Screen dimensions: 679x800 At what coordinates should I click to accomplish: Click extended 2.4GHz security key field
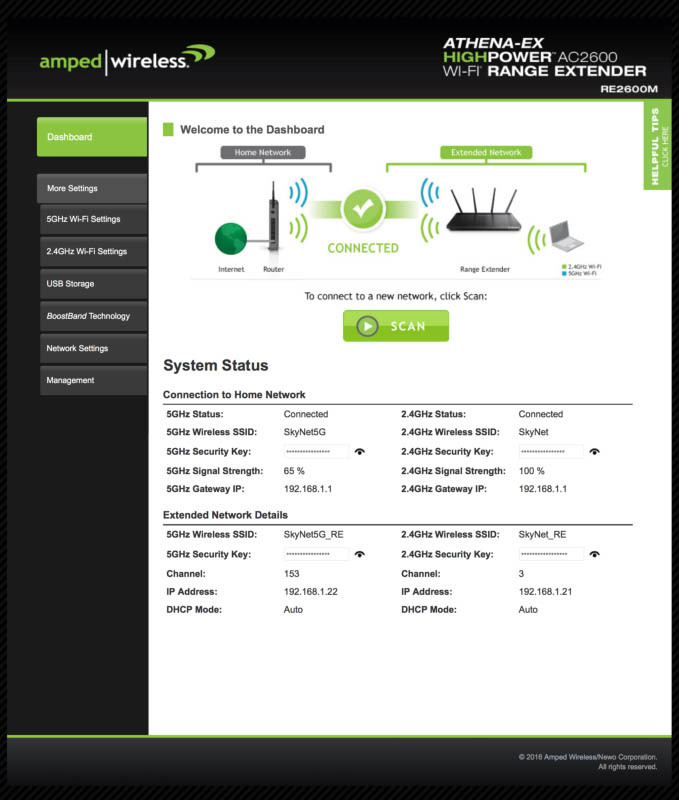551,554
